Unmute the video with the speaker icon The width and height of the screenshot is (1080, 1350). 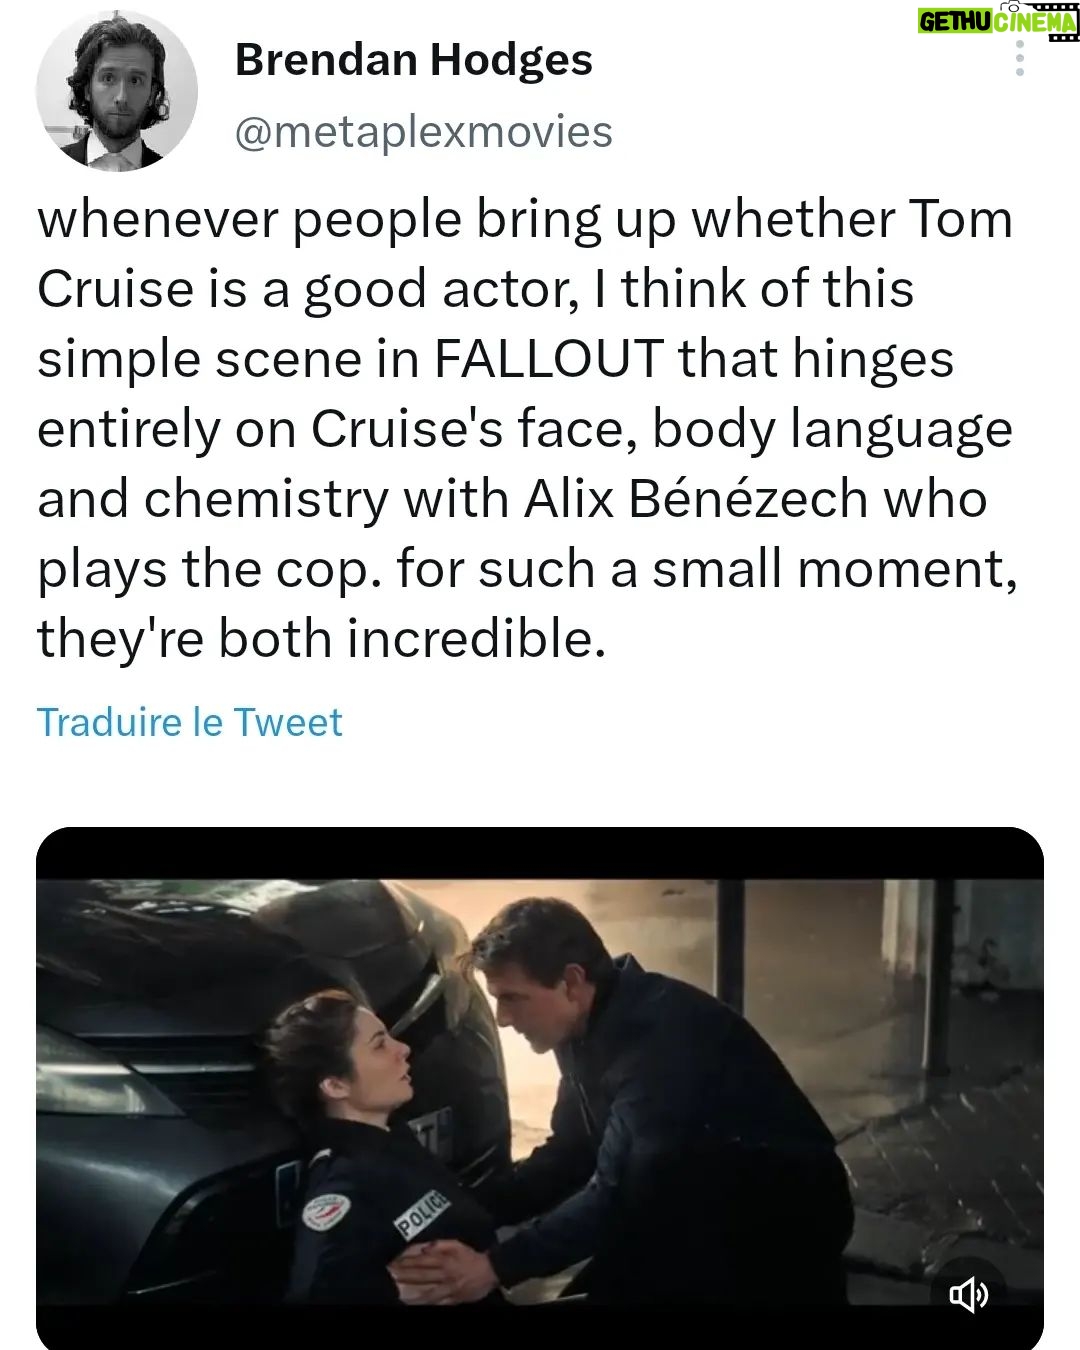click(x=968, y=1295)
